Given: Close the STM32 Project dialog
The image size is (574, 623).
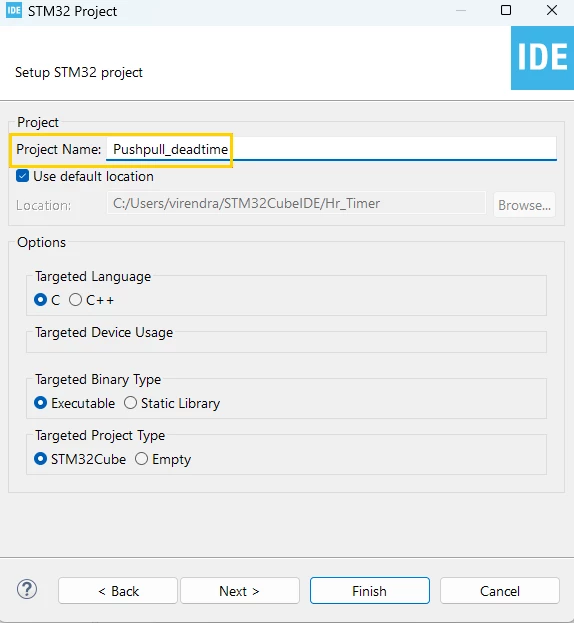Looking at the screenshot, I should [552, 10].
